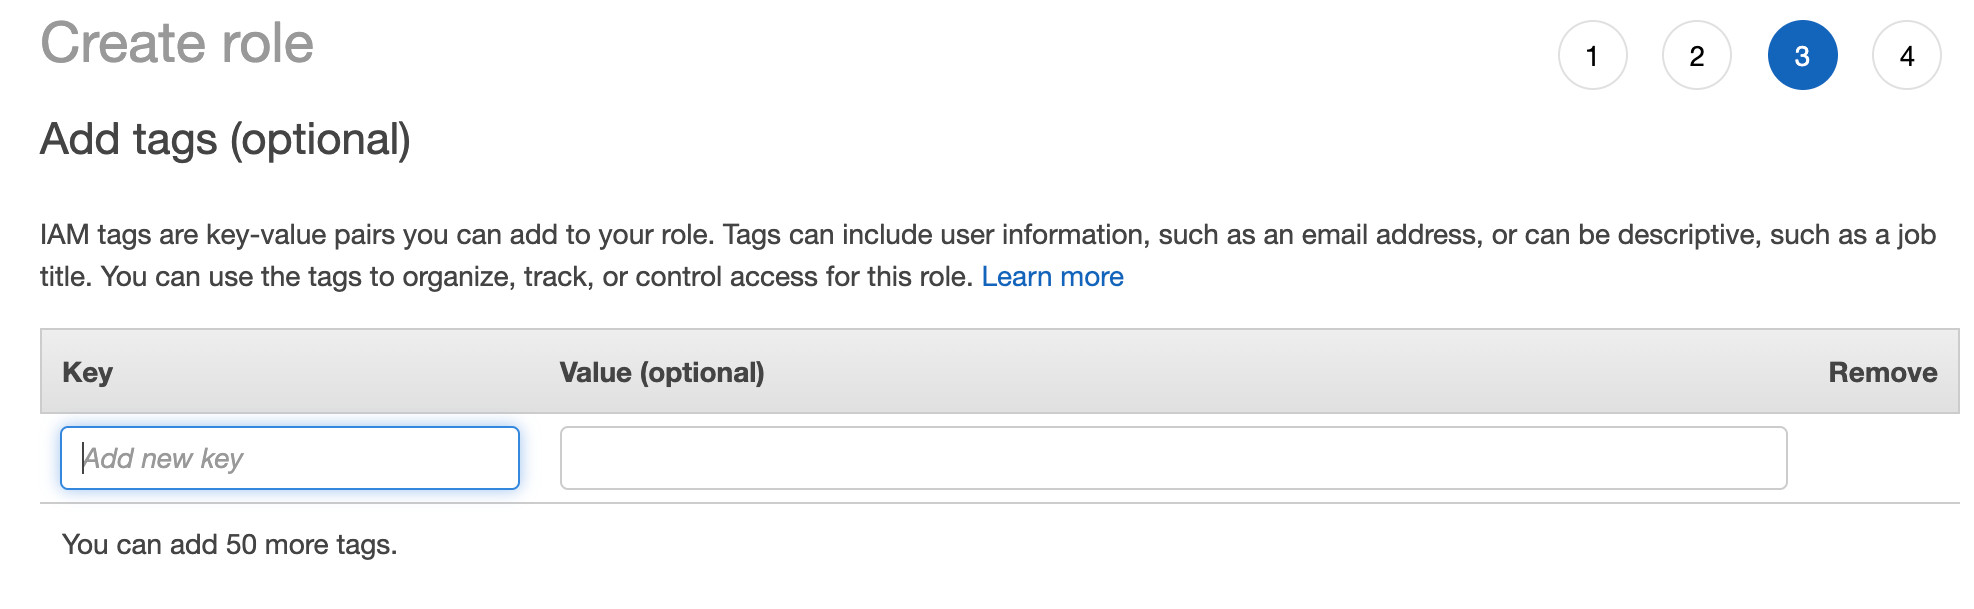
Task: Select the highlighted step 3 indicator
Action: (1802, 55)
